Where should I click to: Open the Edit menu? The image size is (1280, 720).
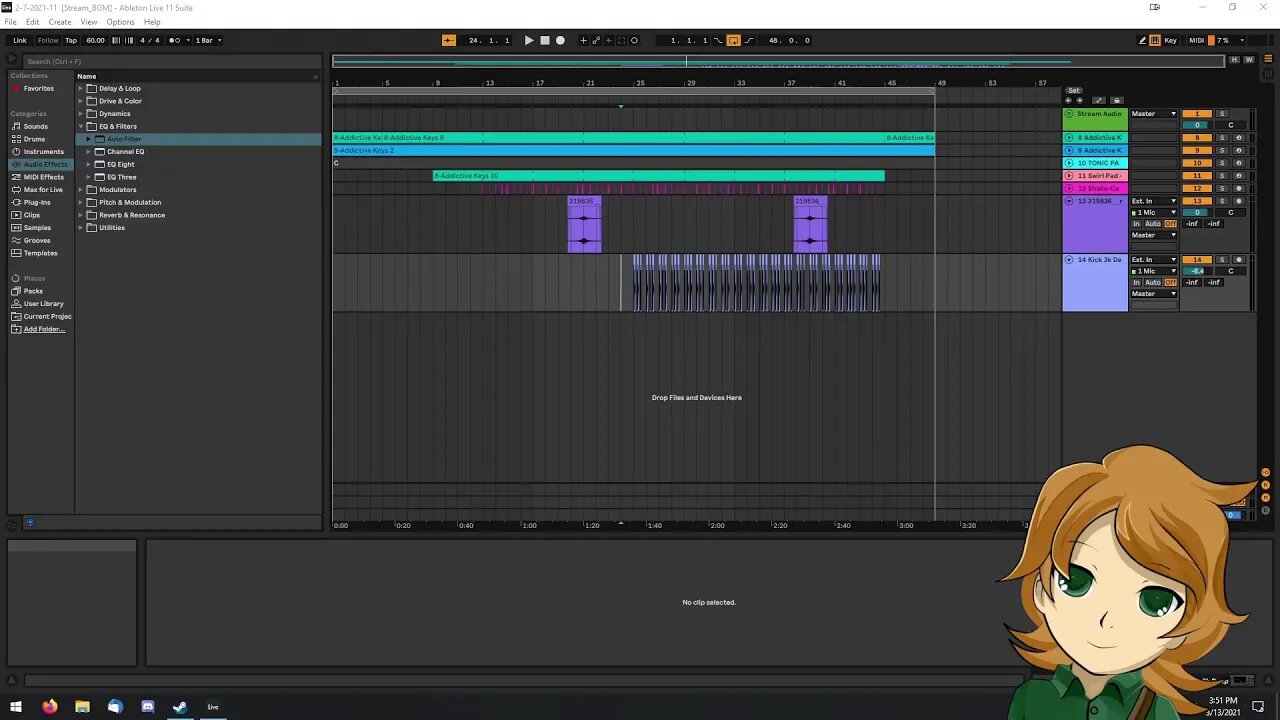tap(33, 22)
